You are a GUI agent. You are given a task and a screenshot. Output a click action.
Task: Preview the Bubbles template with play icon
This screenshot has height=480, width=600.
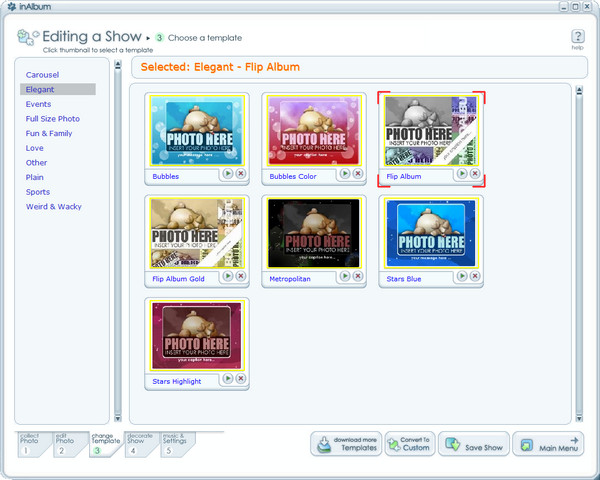click(227, 173)
